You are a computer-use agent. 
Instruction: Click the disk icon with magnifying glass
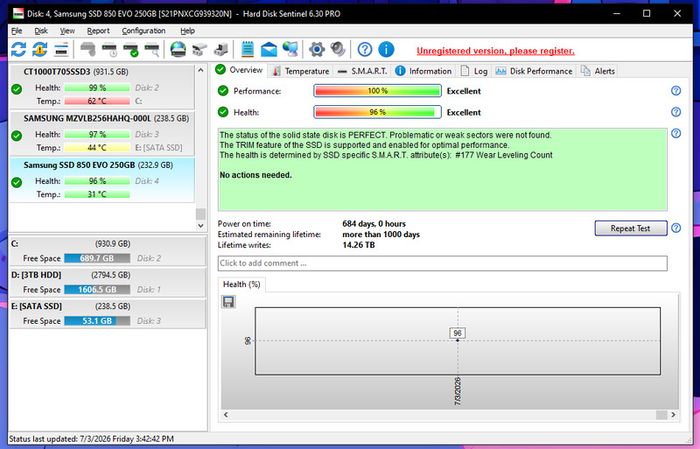(152, 49)
